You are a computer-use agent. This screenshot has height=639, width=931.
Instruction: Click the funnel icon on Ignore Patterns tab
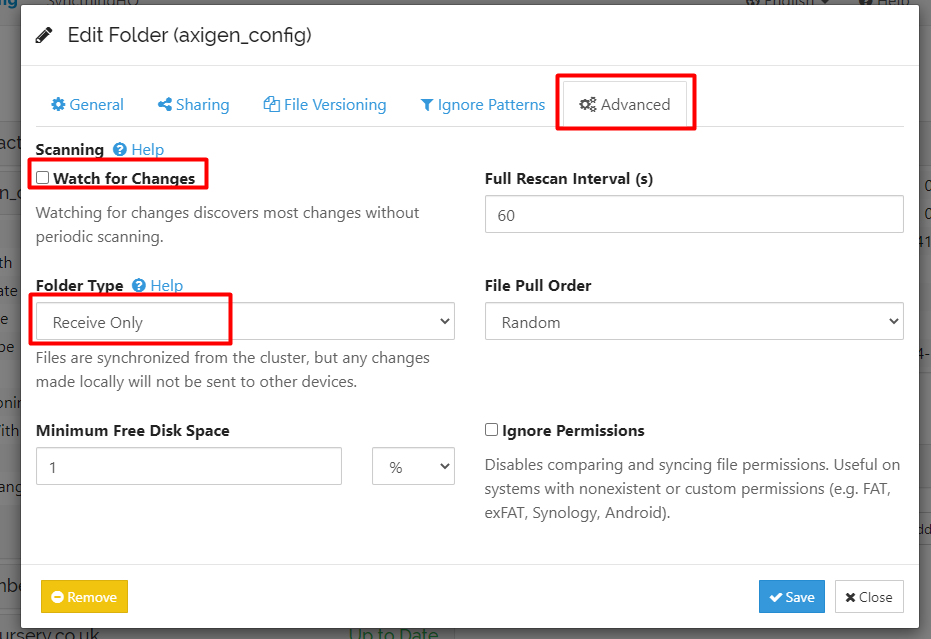[427, 105]
